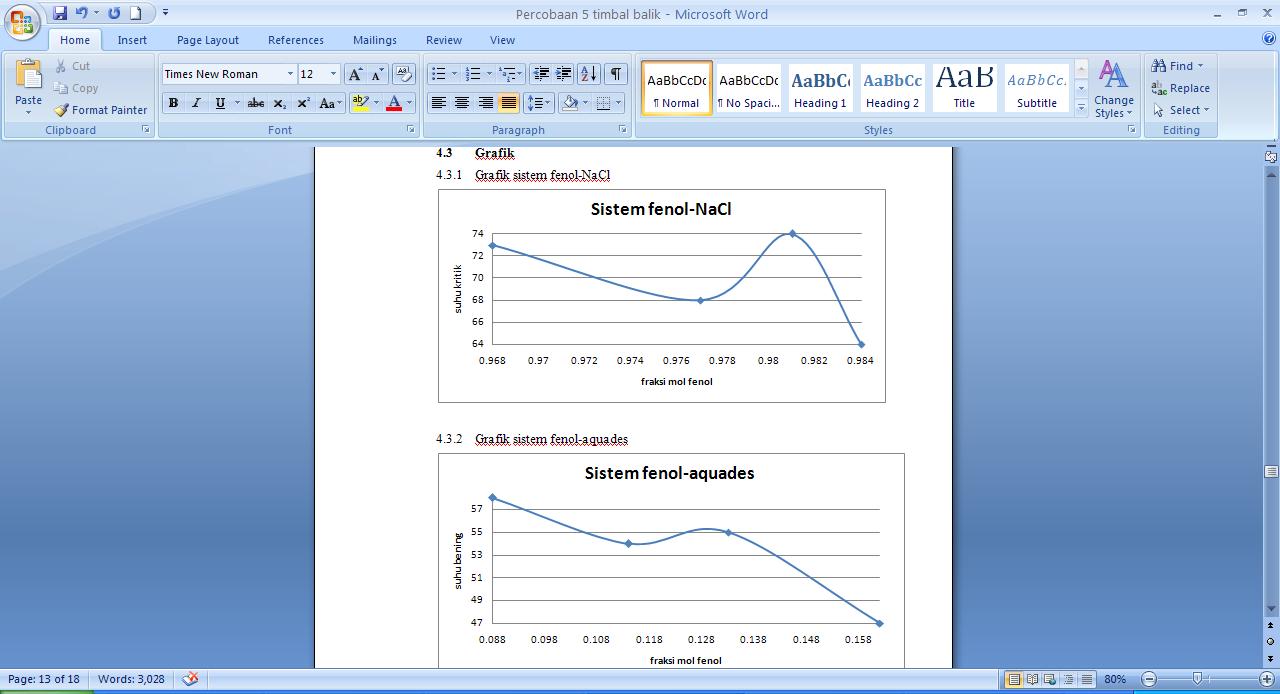This screenshot has height=694, width=1280.
Task: Apply the Title style
Action: (964, 88)
